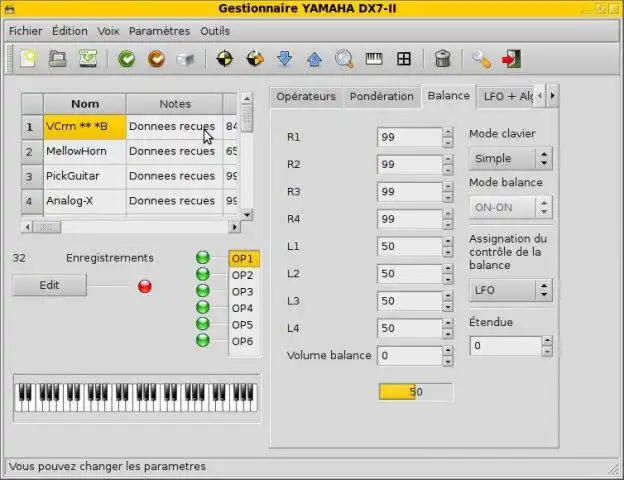This screenshot has height=480, width=624.
Task: Click the L1 value field
Action: (410, 246)
